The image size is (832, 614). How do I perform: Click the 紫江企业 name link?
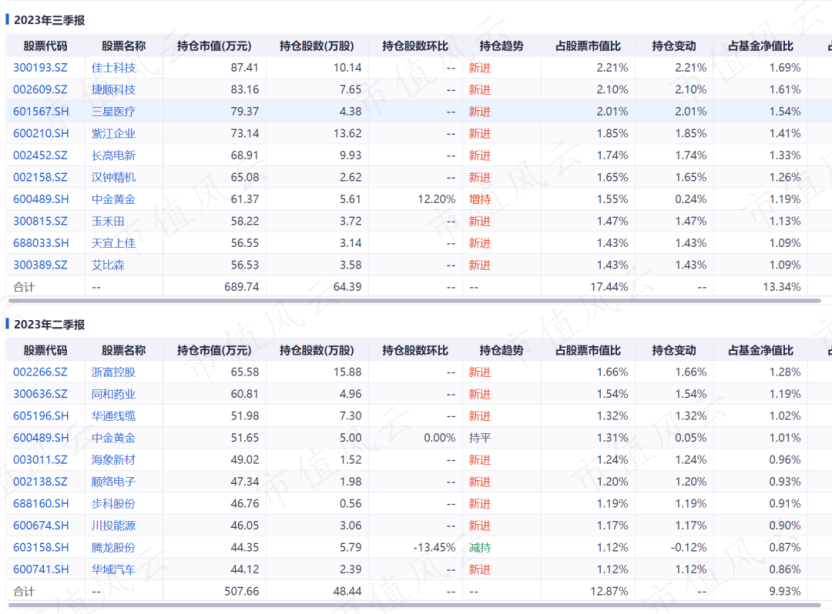click(x=114, y=133)
